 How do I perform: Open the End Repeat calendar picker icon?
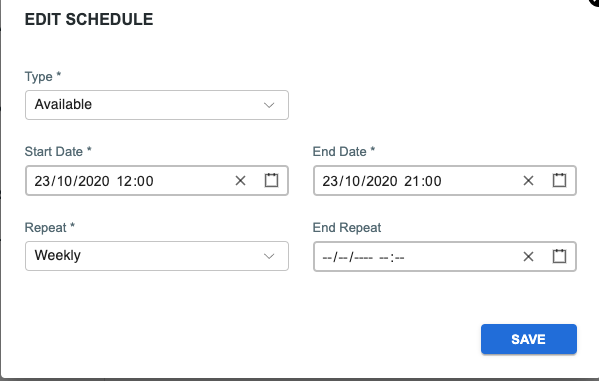point(559,256)
